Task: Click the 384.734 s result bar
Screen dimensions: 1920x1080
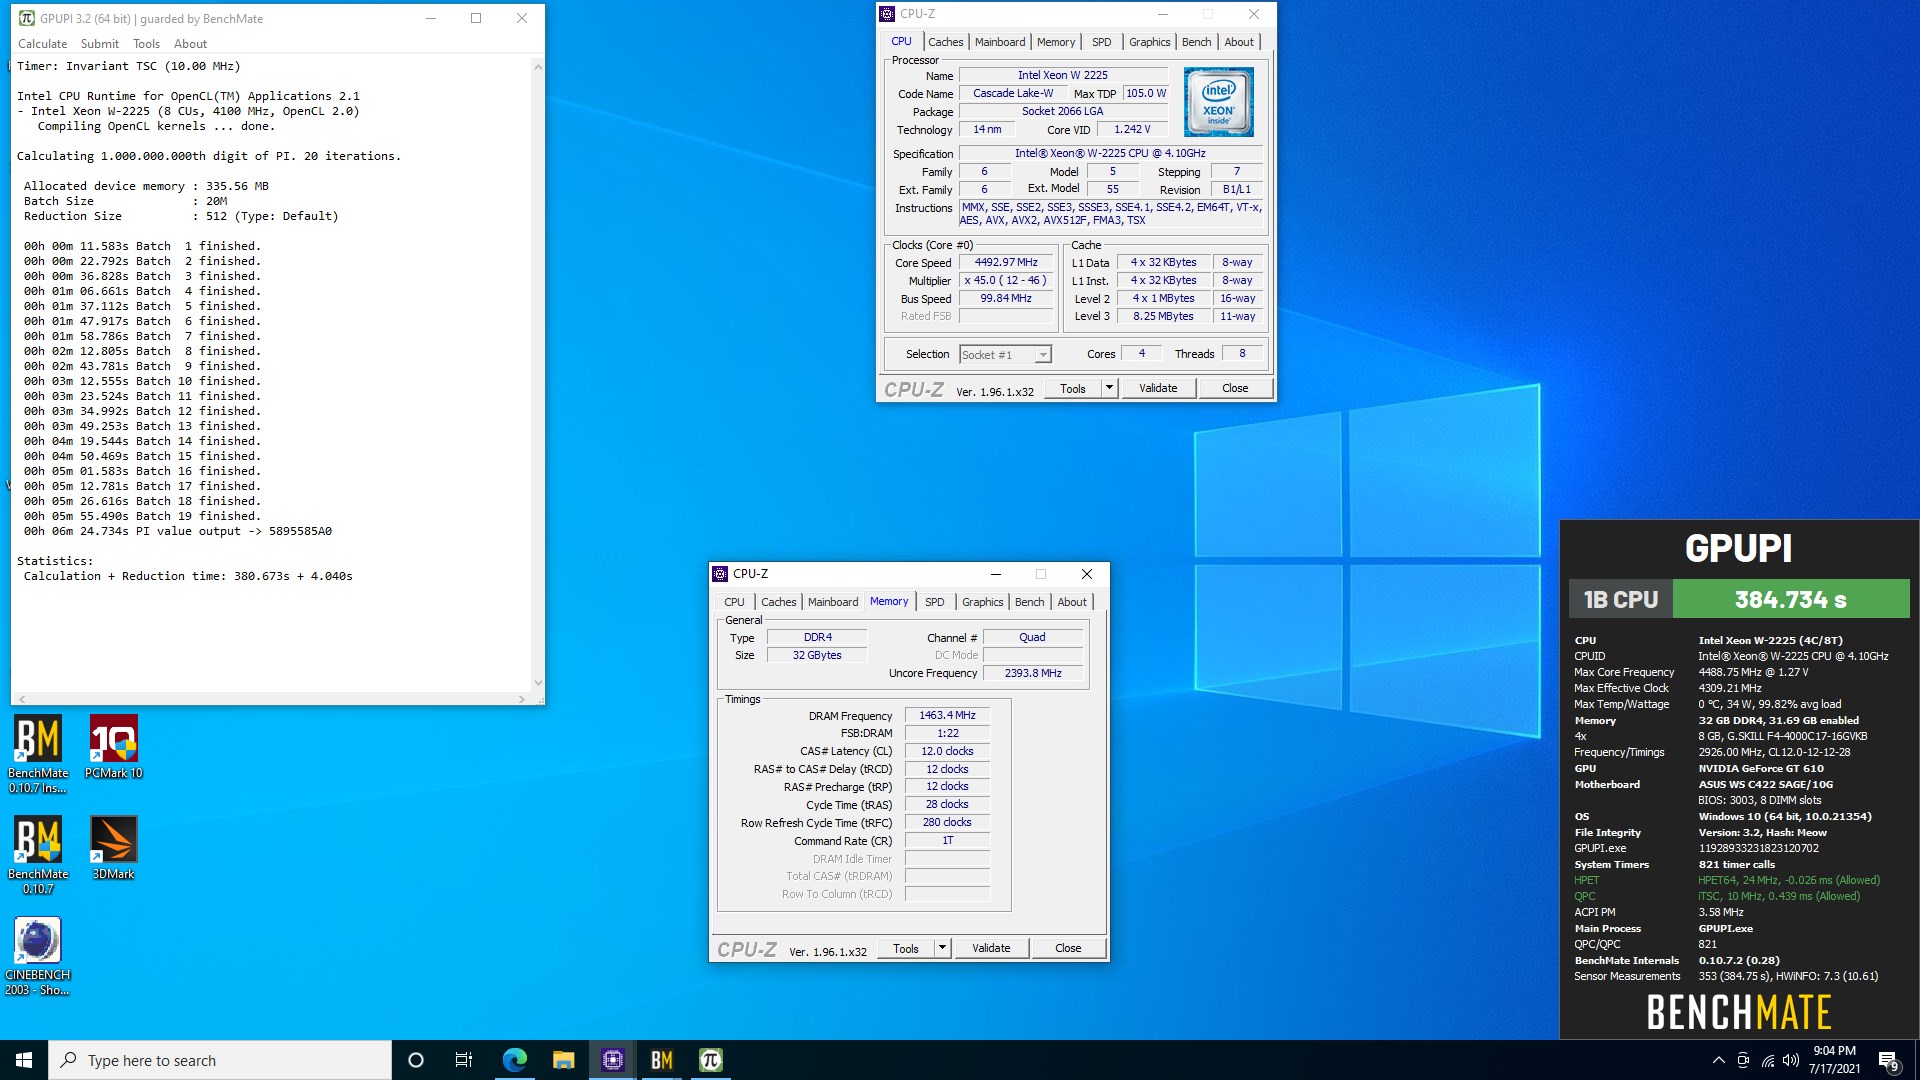Action: click(x=1791, y=600)
